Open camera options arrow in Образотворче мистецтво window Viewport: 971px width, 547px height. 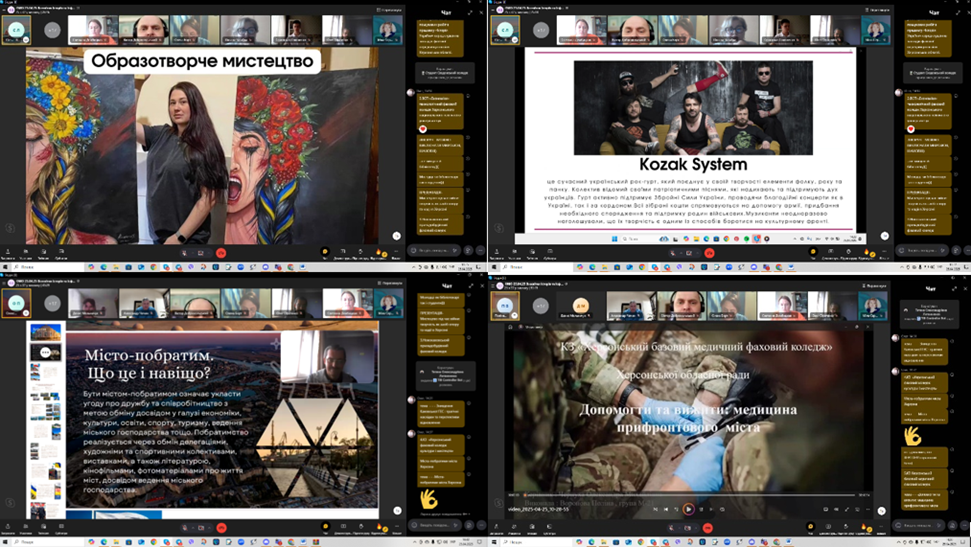(x=209, y=253)
